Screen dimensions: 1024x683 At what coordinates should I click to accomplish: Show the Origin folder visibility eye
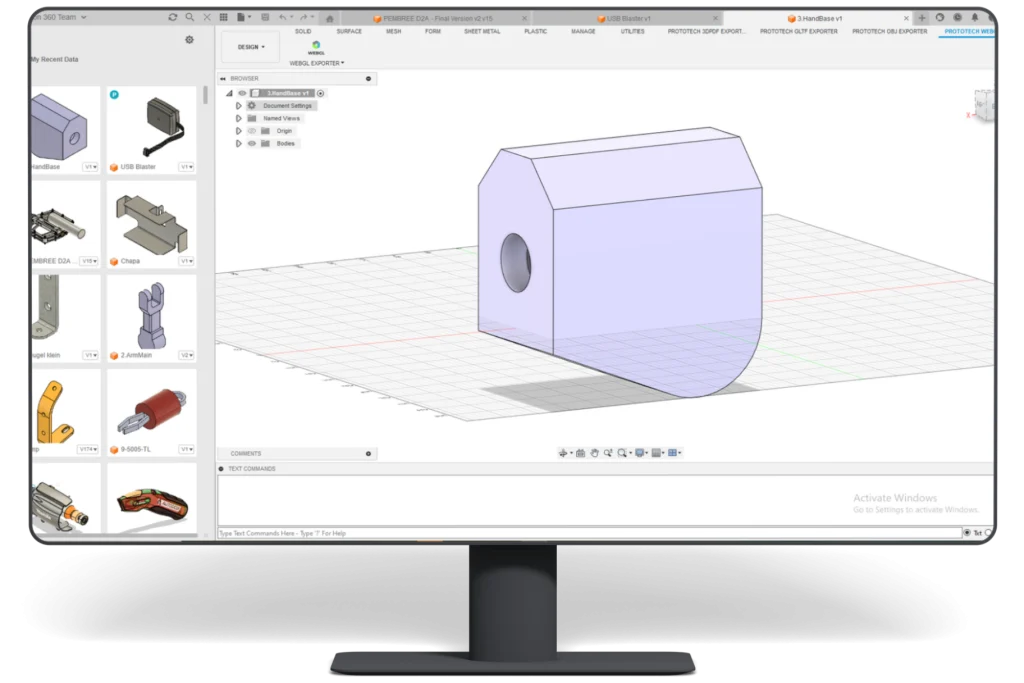pos(253,131)
